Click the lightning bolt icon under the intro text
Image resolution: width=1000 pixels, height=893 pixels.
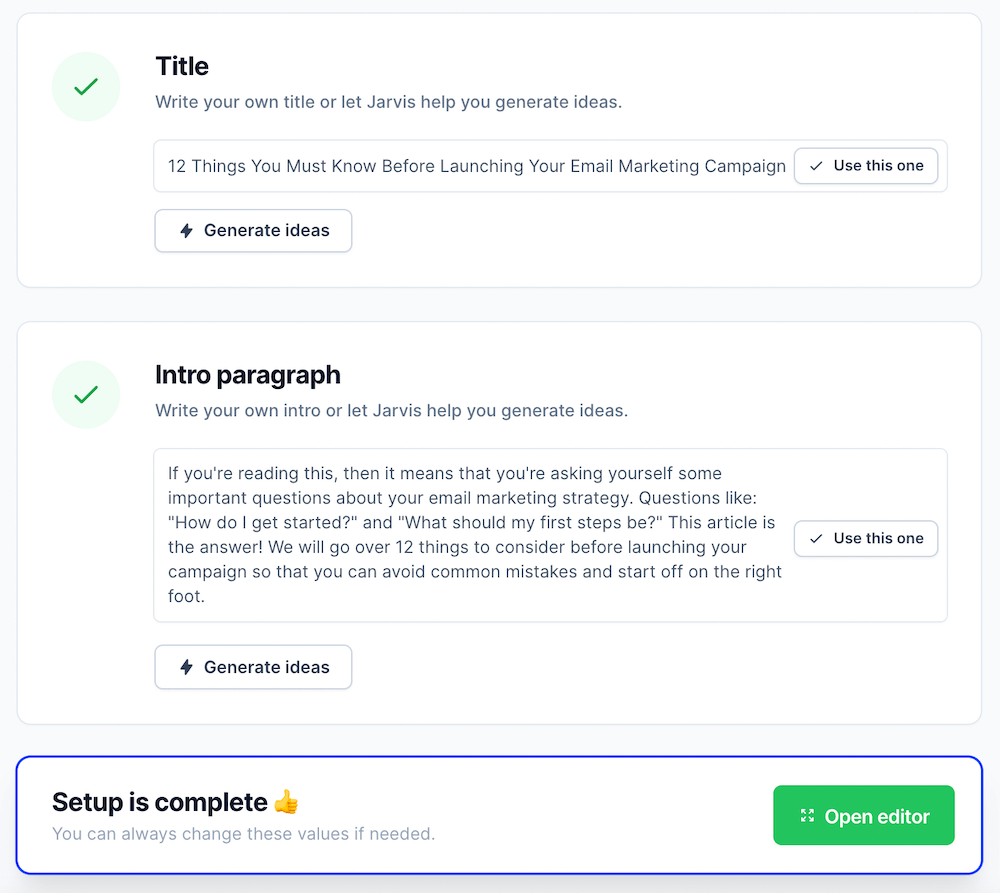(186, 667)
